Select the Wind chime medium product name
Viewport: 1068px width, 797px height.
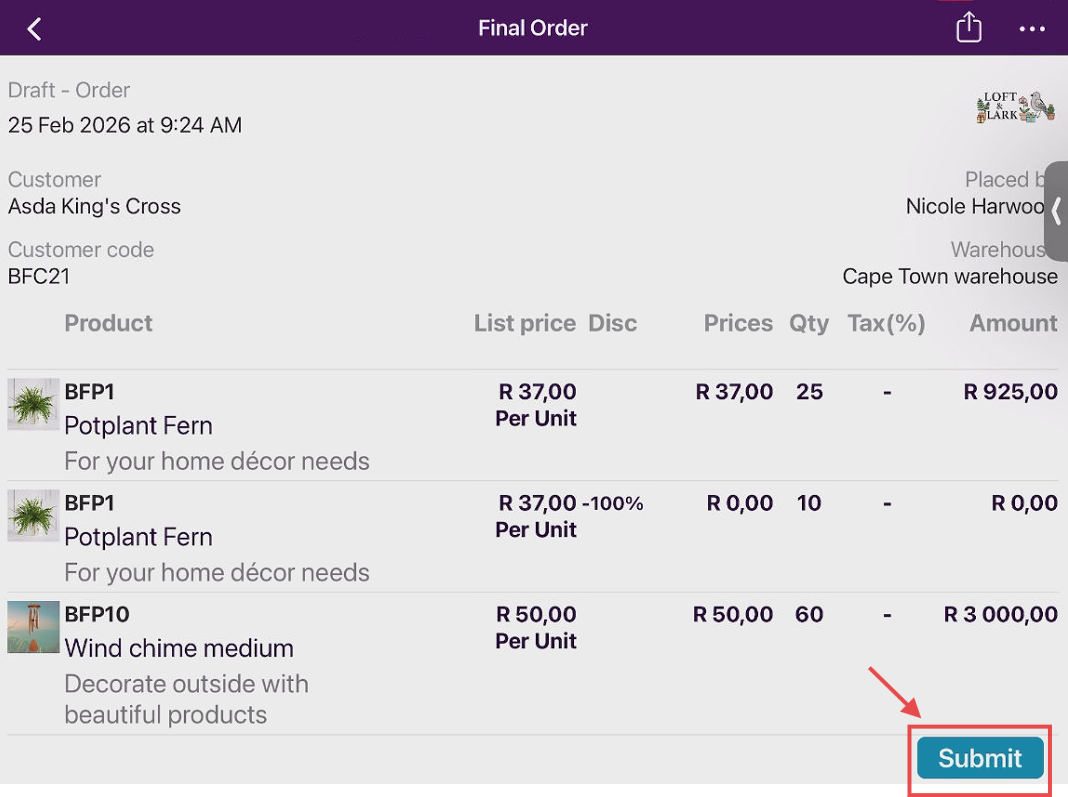[179, 648]
